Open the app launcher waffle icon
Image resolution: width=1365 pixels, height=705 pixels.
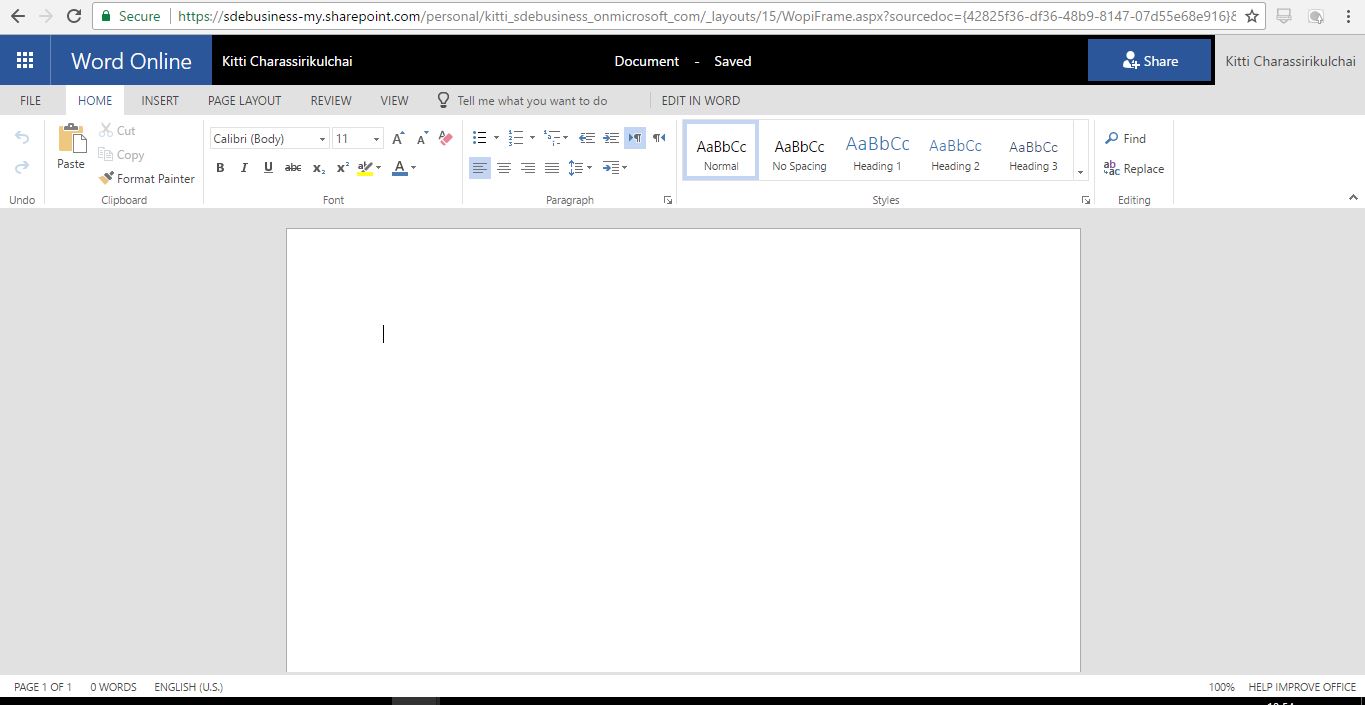coord(25,61)
